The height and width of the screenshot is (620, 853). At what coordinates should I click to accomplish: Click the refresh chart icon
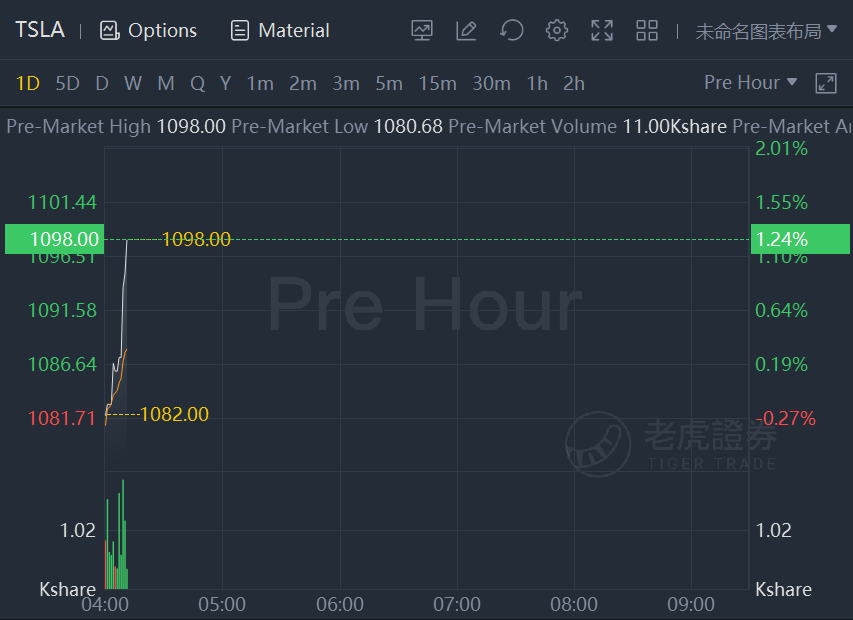[512, 31]
